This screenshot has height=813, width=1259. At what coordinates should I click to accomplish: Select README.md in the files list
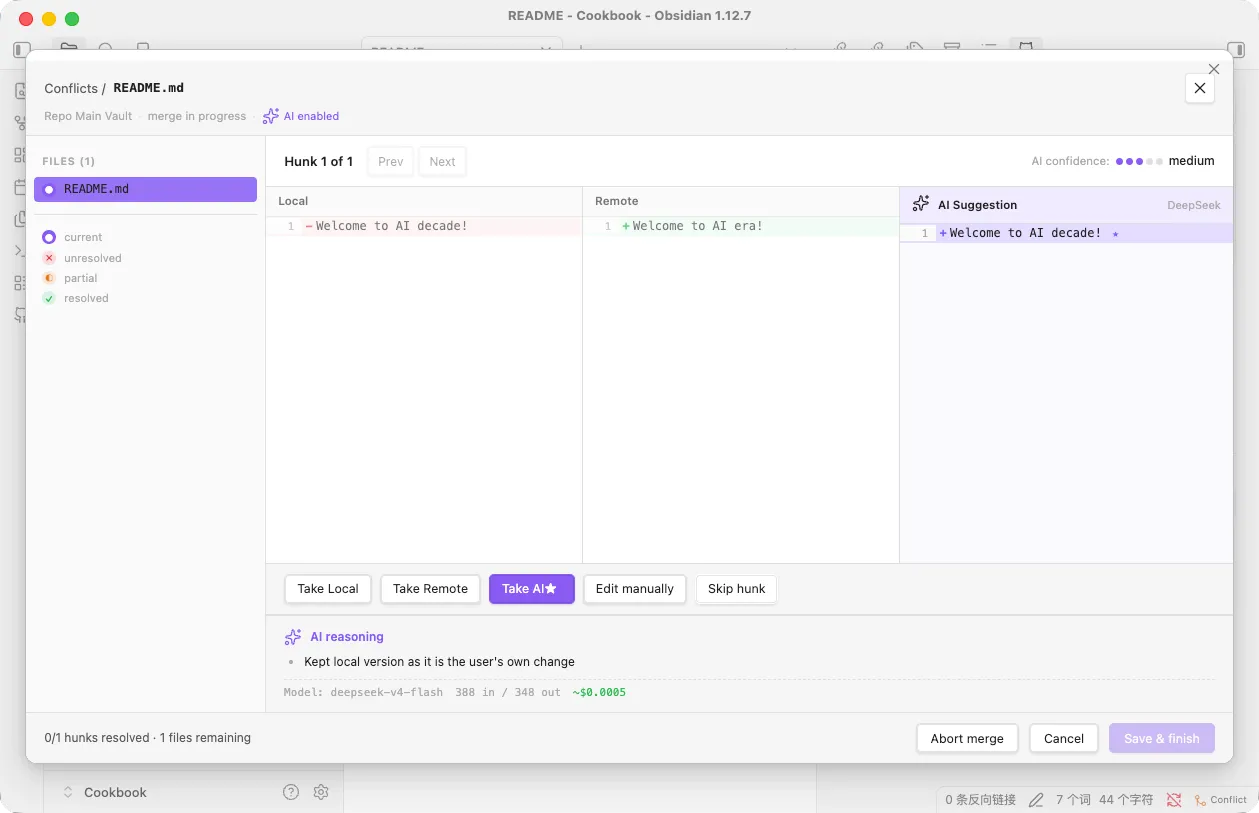pyautogui.click(x=145, y=189)
